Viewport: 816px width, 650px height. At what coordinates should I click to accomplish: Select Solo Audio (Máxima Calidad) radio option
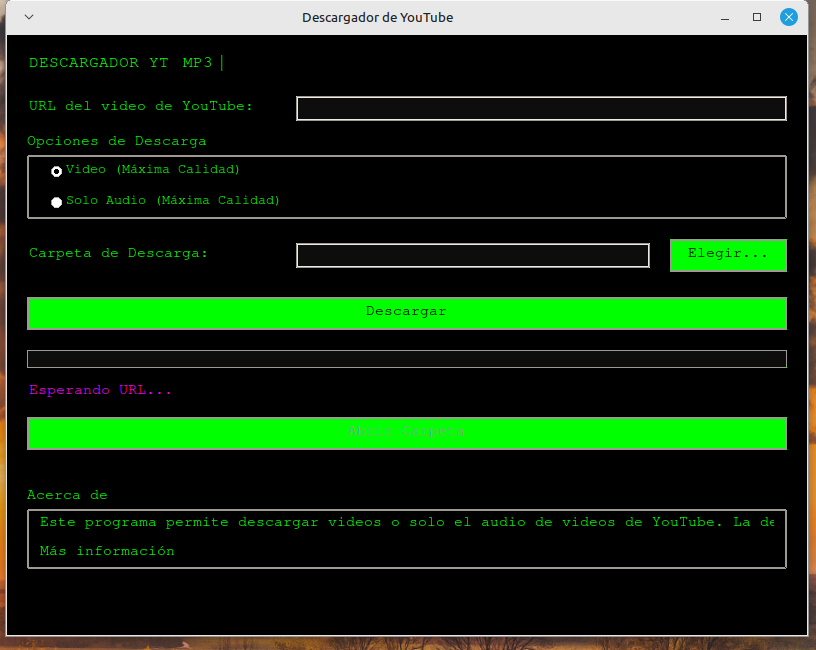click(x=57, y=202)
